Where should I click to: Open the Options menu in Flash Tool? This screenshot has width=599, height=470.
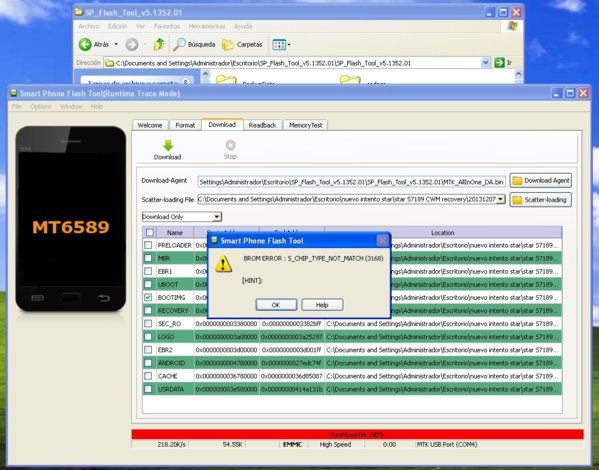(x=41, y=107)
